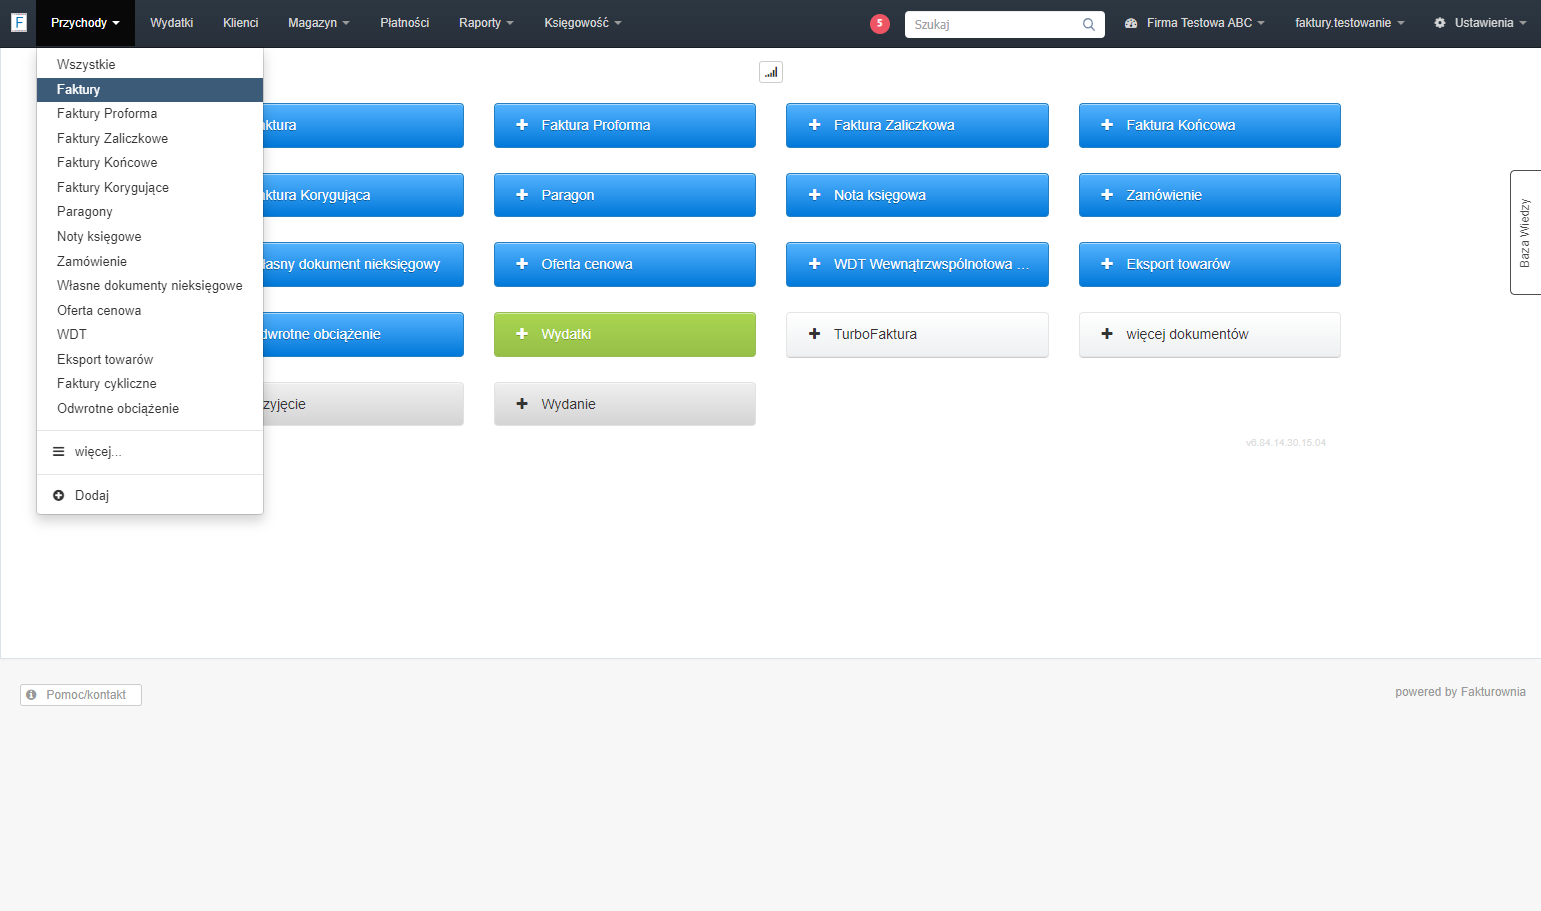Screen dimensions: 1541x911
Task: Select Eksport towarów in the dropdown menu
Action: pos(150,360)
